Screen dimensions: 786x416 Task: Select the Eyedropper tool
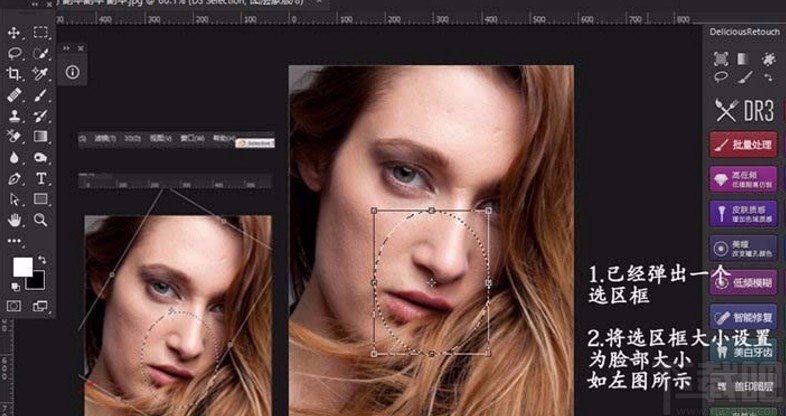tap(40, 74)
